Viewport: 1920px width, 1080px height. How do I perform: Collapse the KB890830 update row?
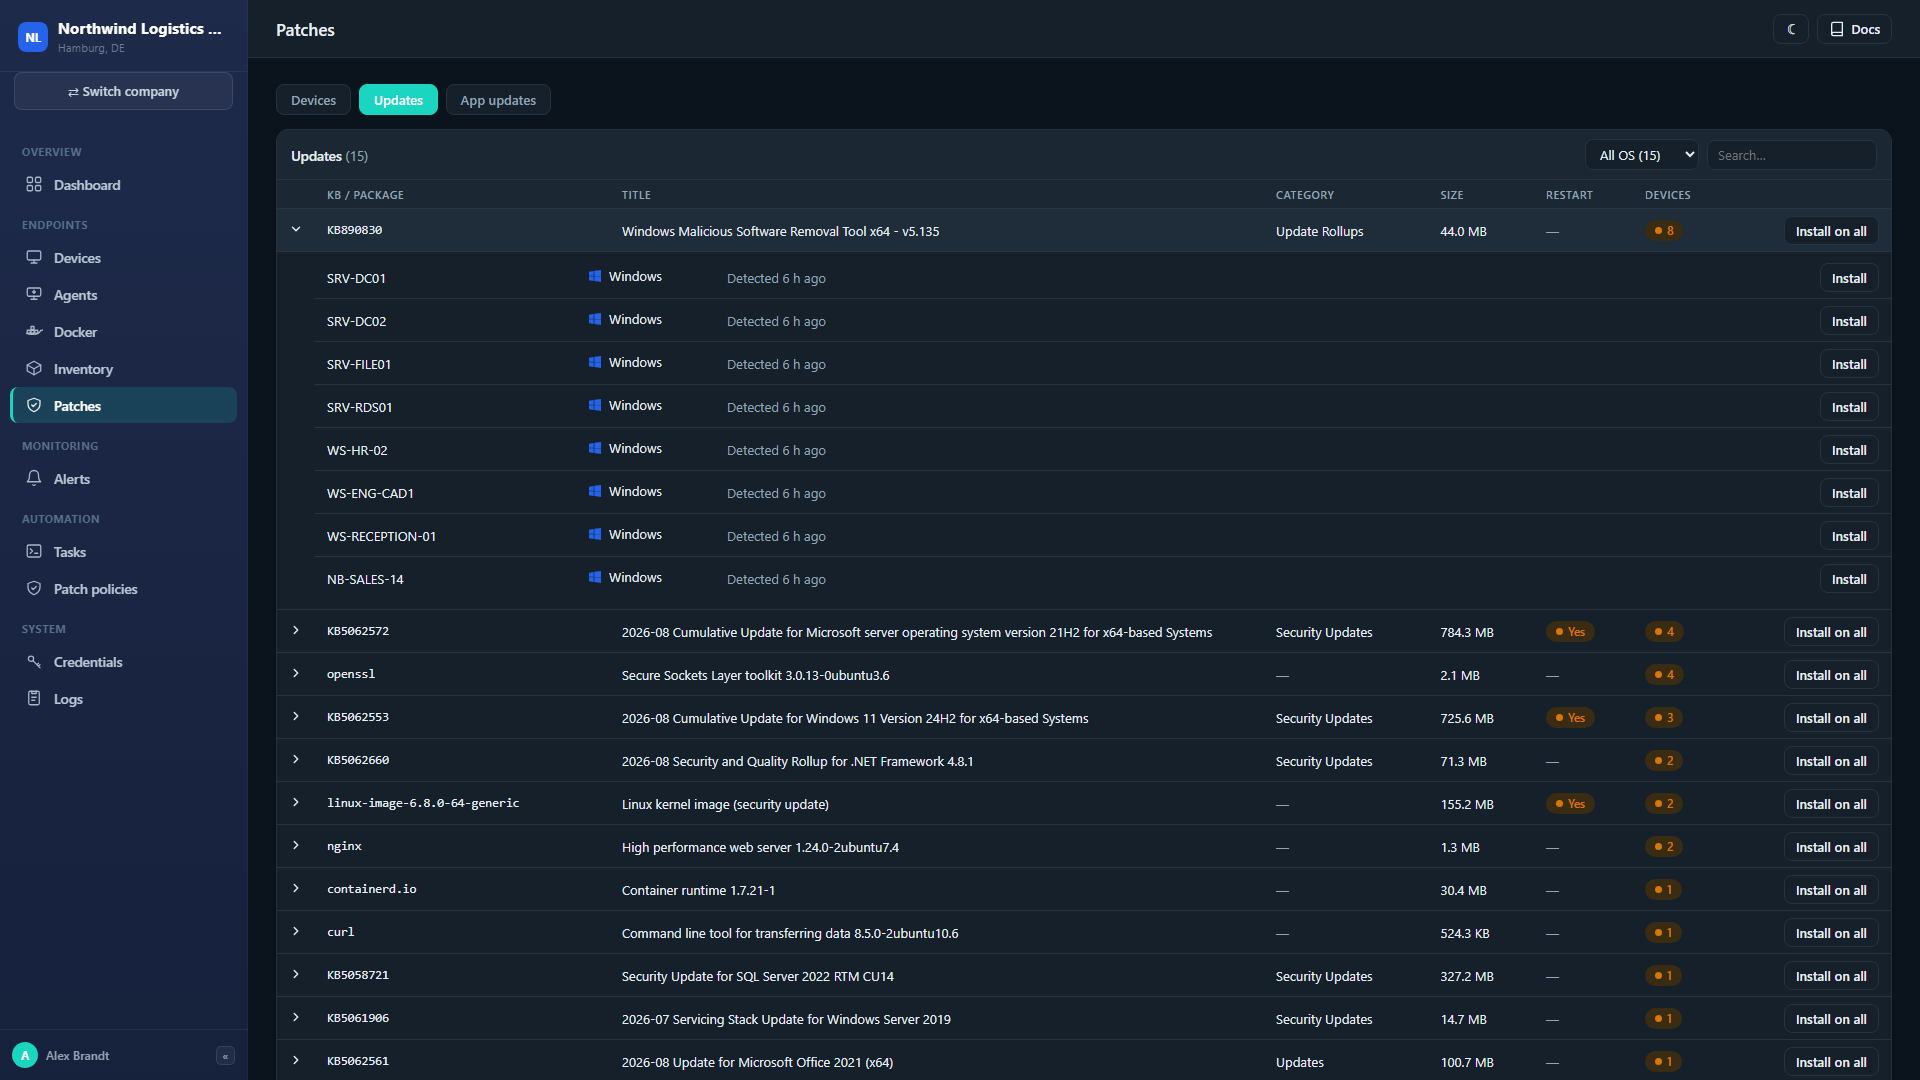point(296,230)
